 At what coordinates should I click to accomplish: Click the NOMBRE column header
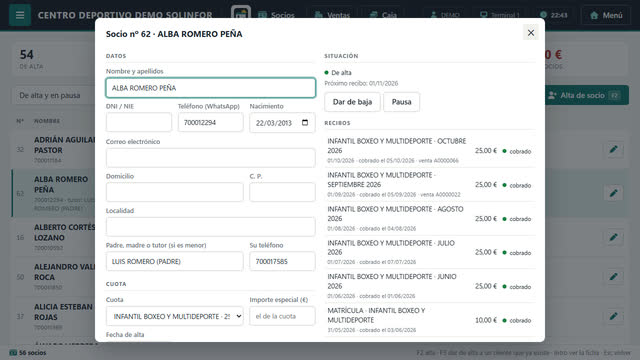47,121
